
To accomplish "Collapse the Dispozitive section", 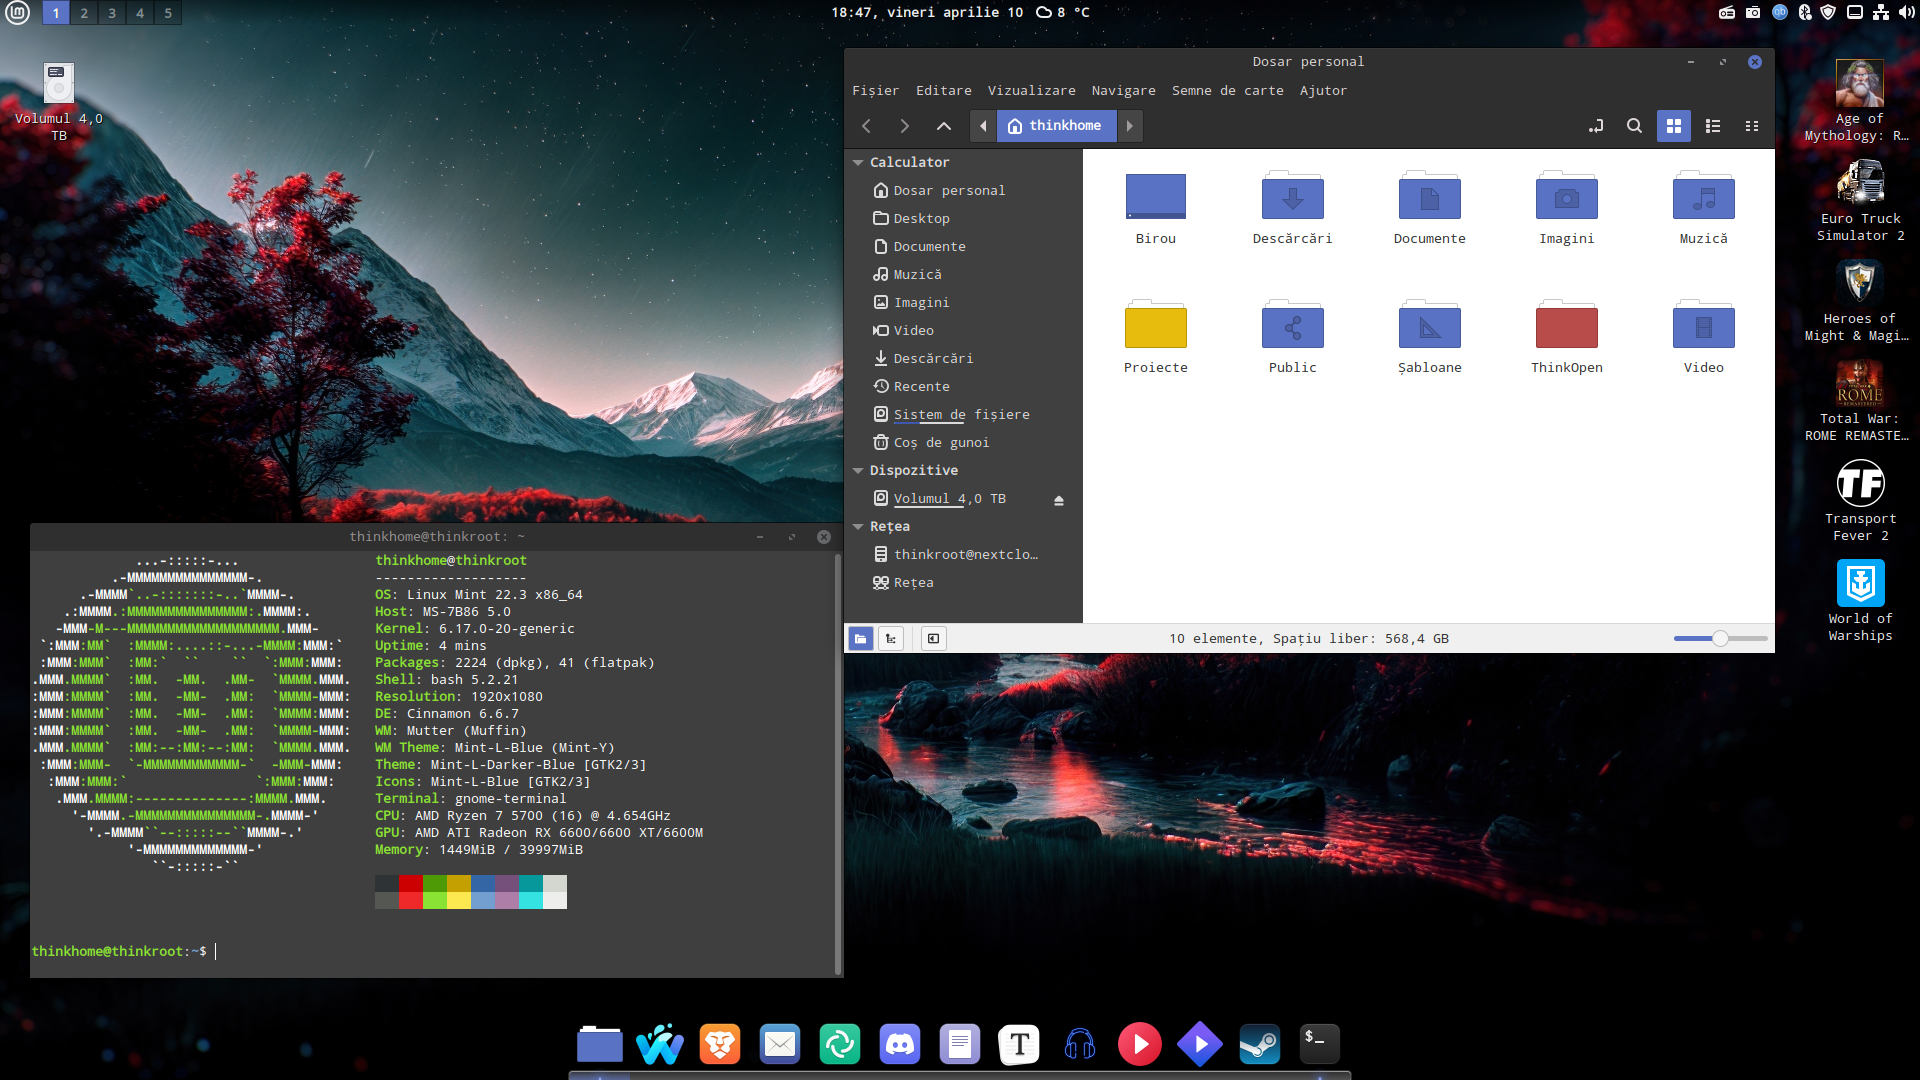I will [858, 469].
